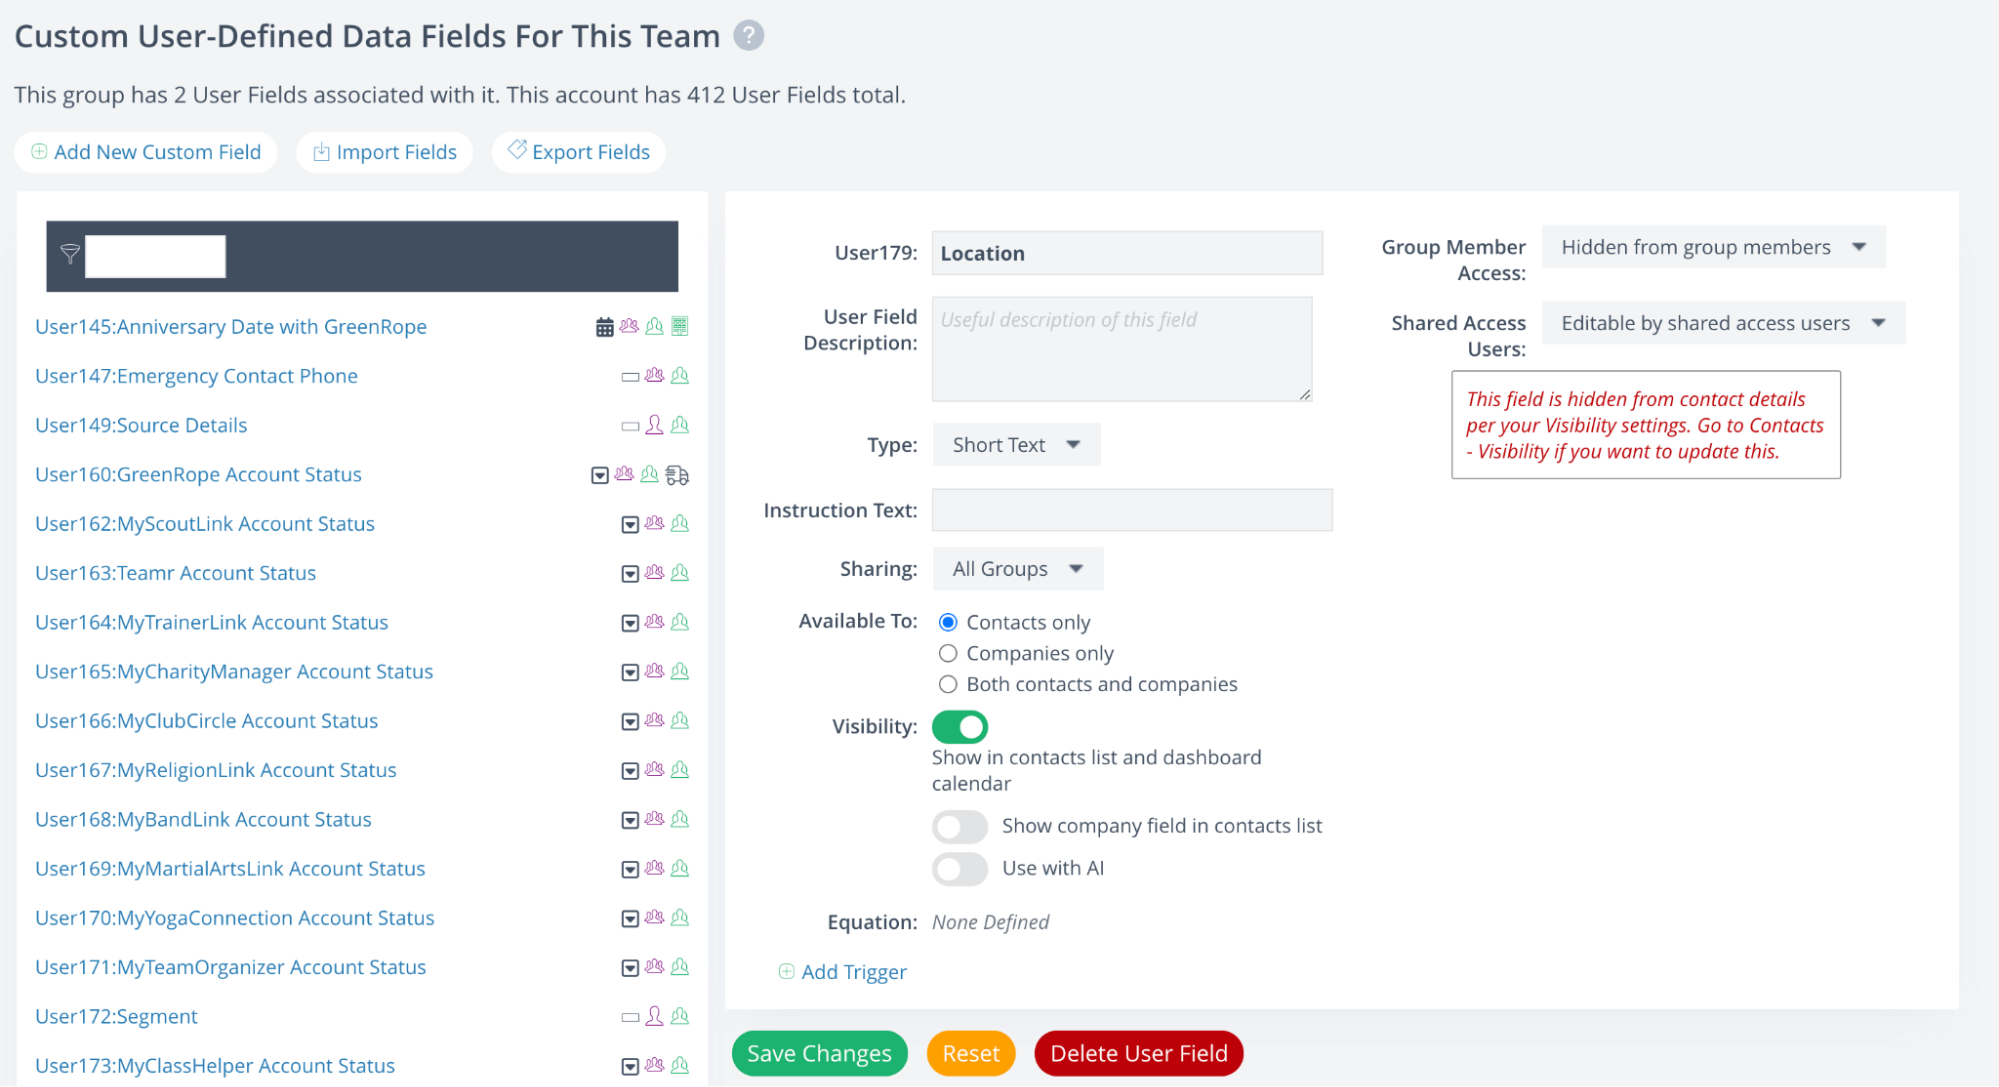Enable the Use with AI toggle
The image size is (1999, 1087).
959,869
